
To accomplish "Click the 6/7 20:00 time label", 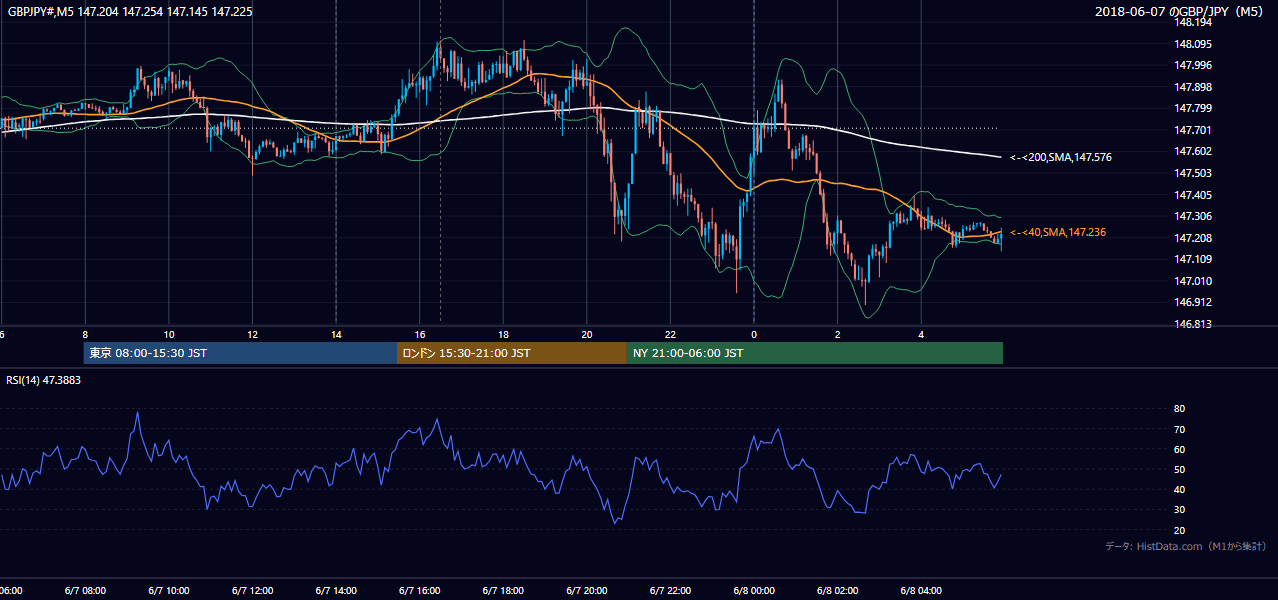I will (x=587, y=591).
